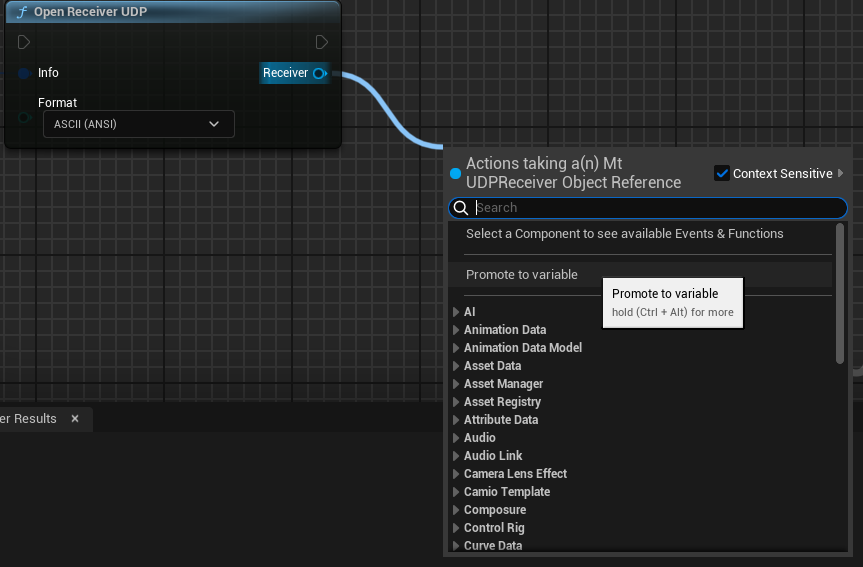The image size is (863, 567).
Task: Click the blue object pin icon in the actions header
Action: pyautogui.click(x=456, y=173)
